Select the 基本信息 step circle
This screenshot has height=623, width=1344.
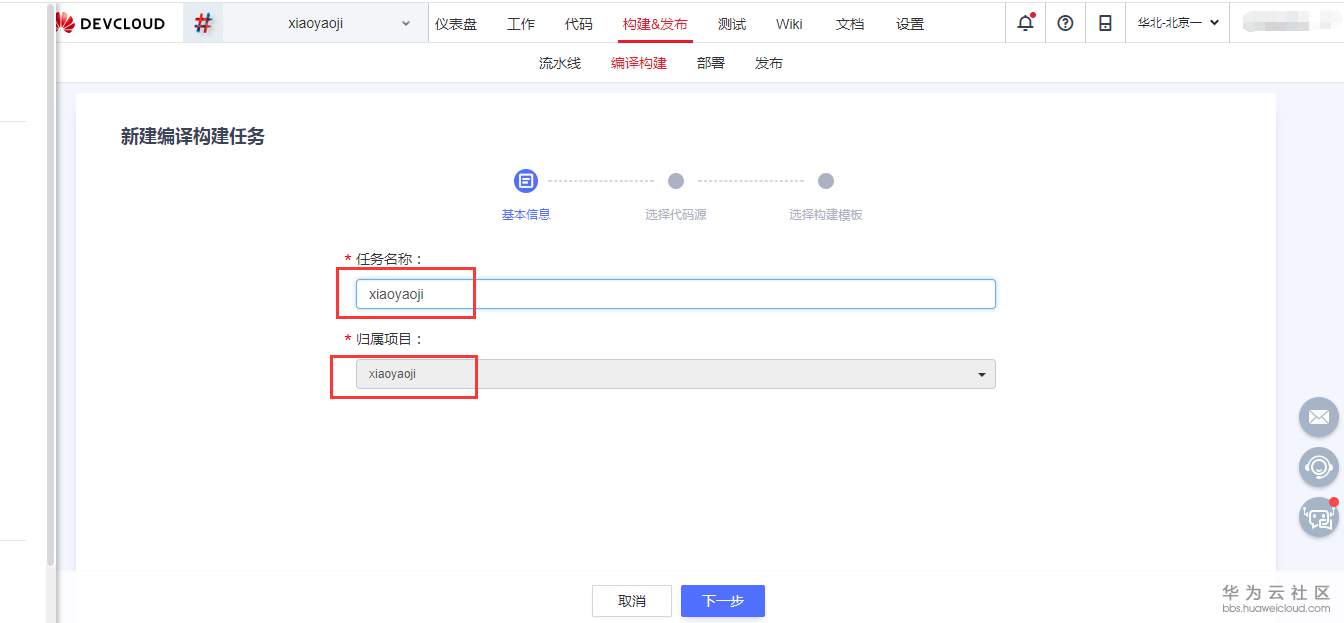tap(525, 180)
